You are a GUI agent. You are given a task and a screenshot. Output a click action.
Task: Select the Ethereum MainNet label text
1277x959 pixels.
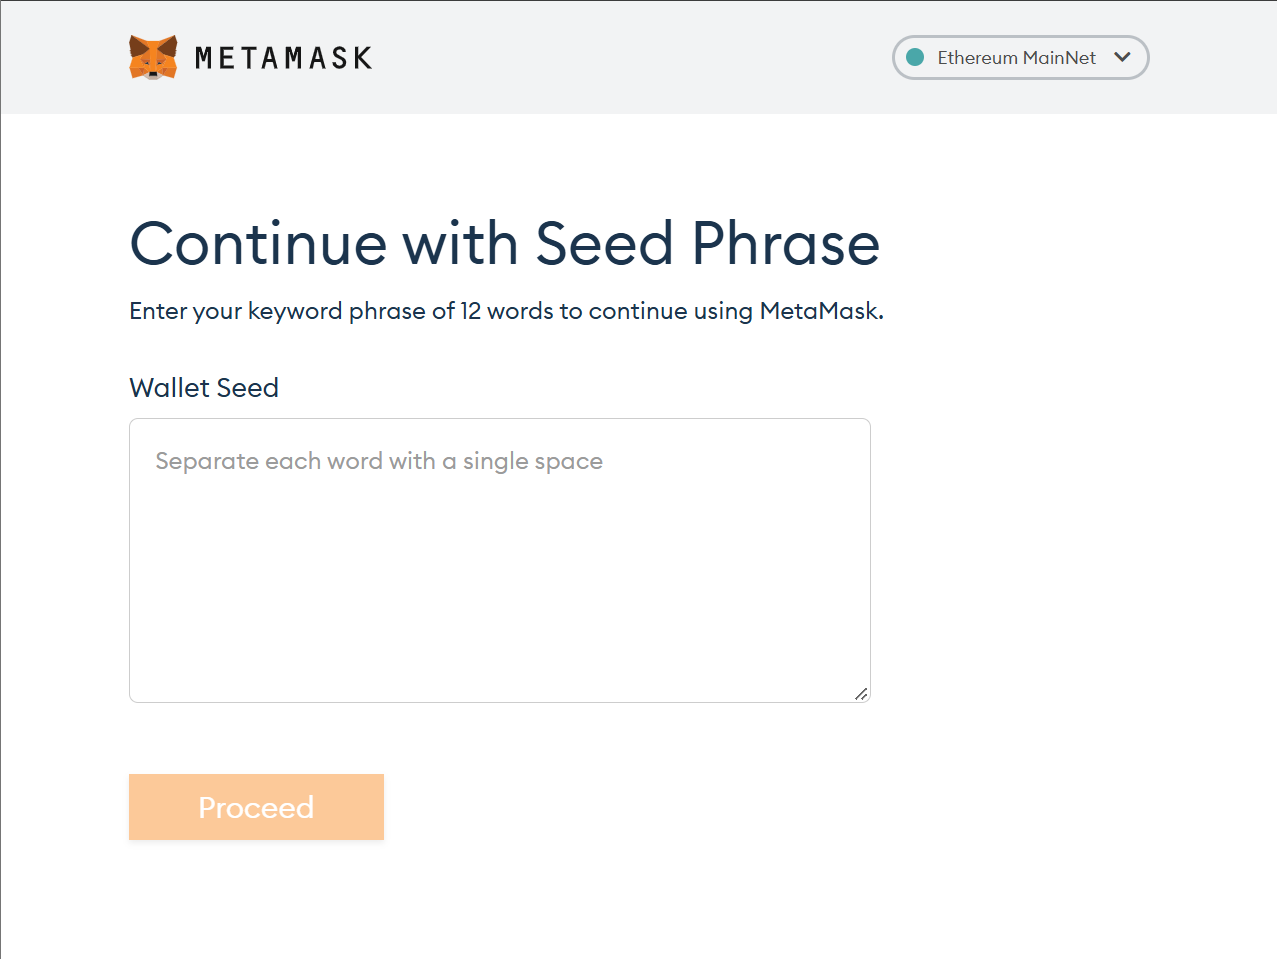click(x=1016, y=57)
